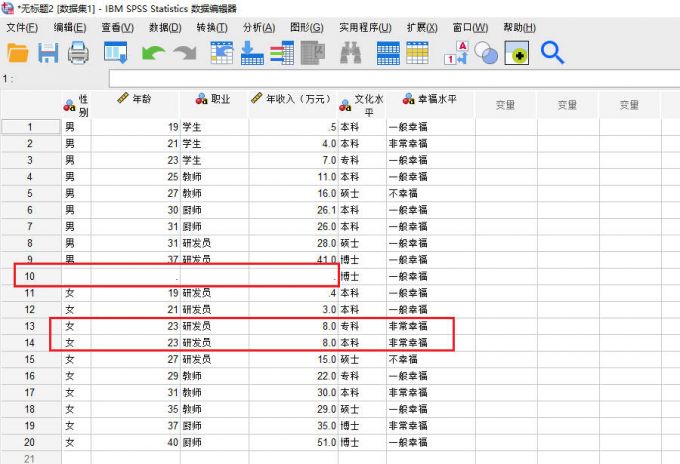Image resolution: width=680 pixels, height=464 pixels.
Task: Toggle value labels icon
Action: (x=456, y=53)
